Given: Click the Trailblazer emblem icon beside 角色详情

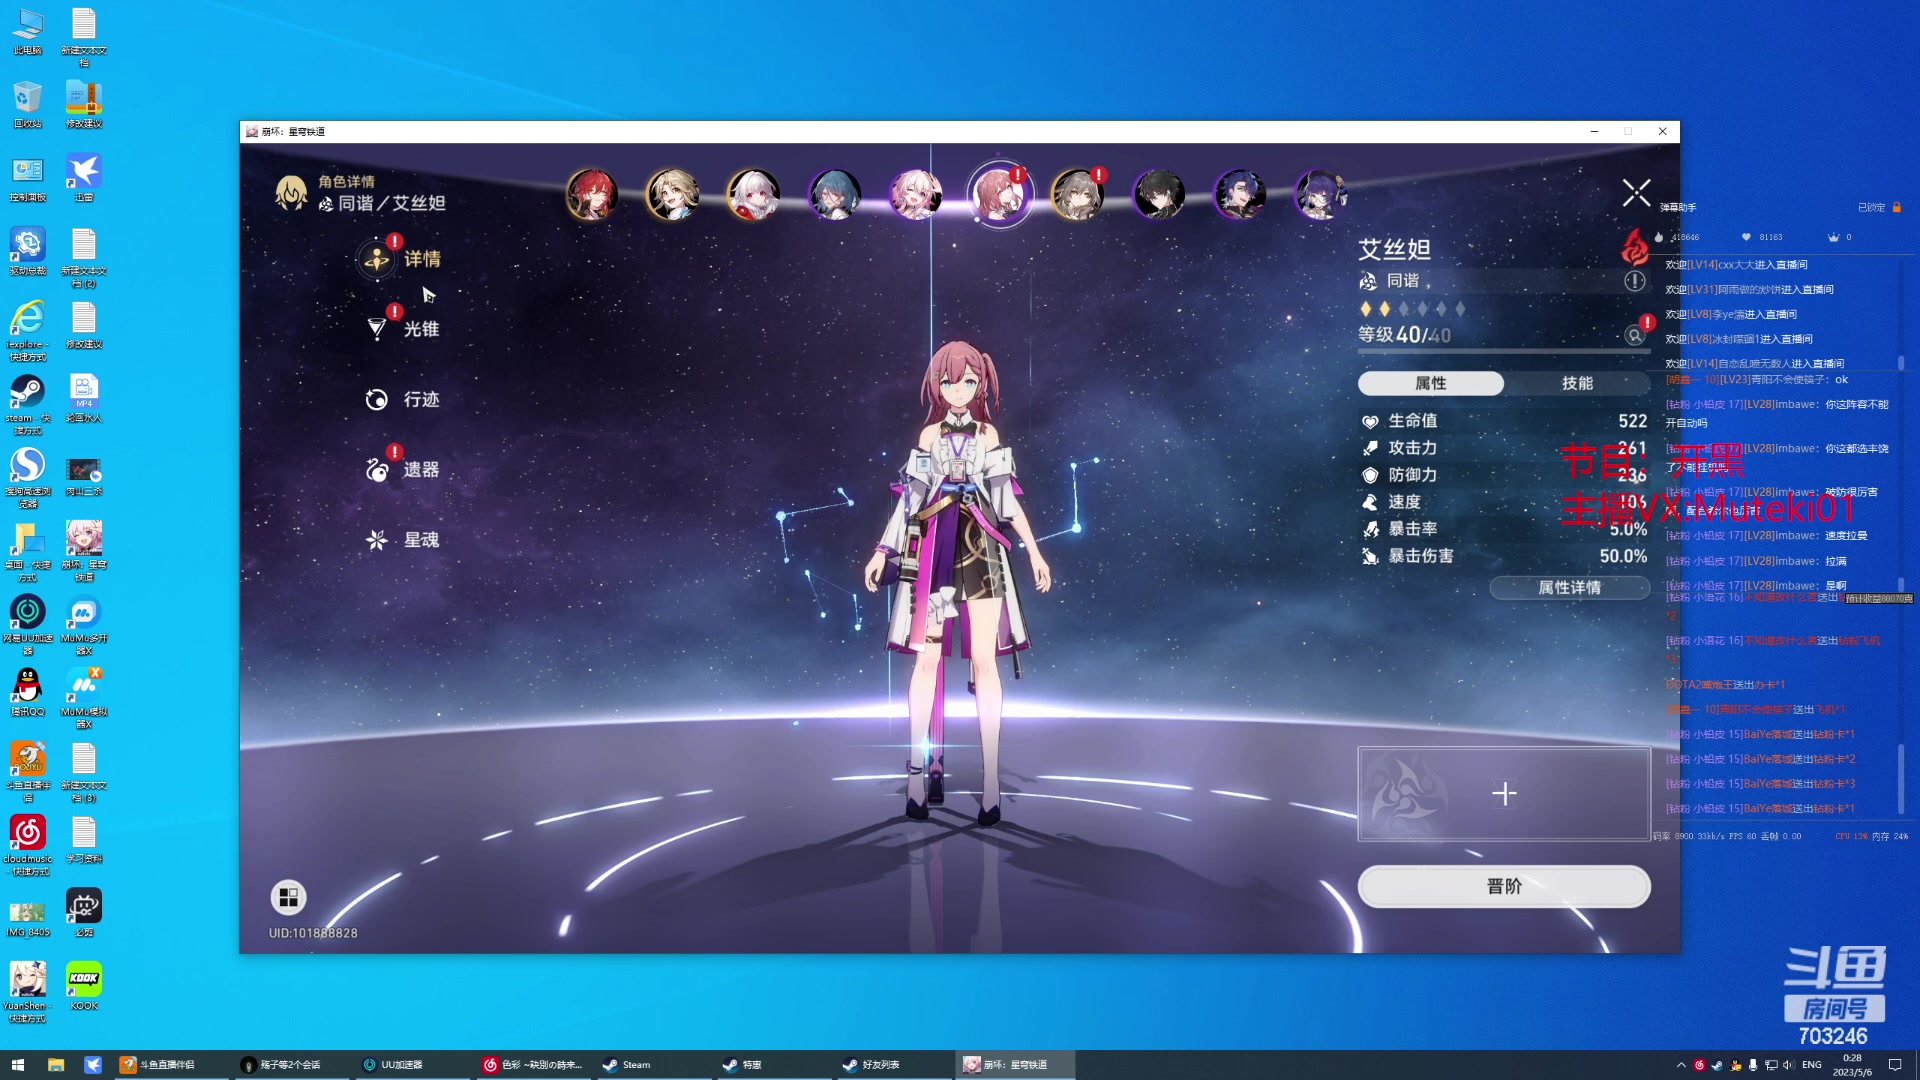Looking at the screenshot, I should click(291, 193).
